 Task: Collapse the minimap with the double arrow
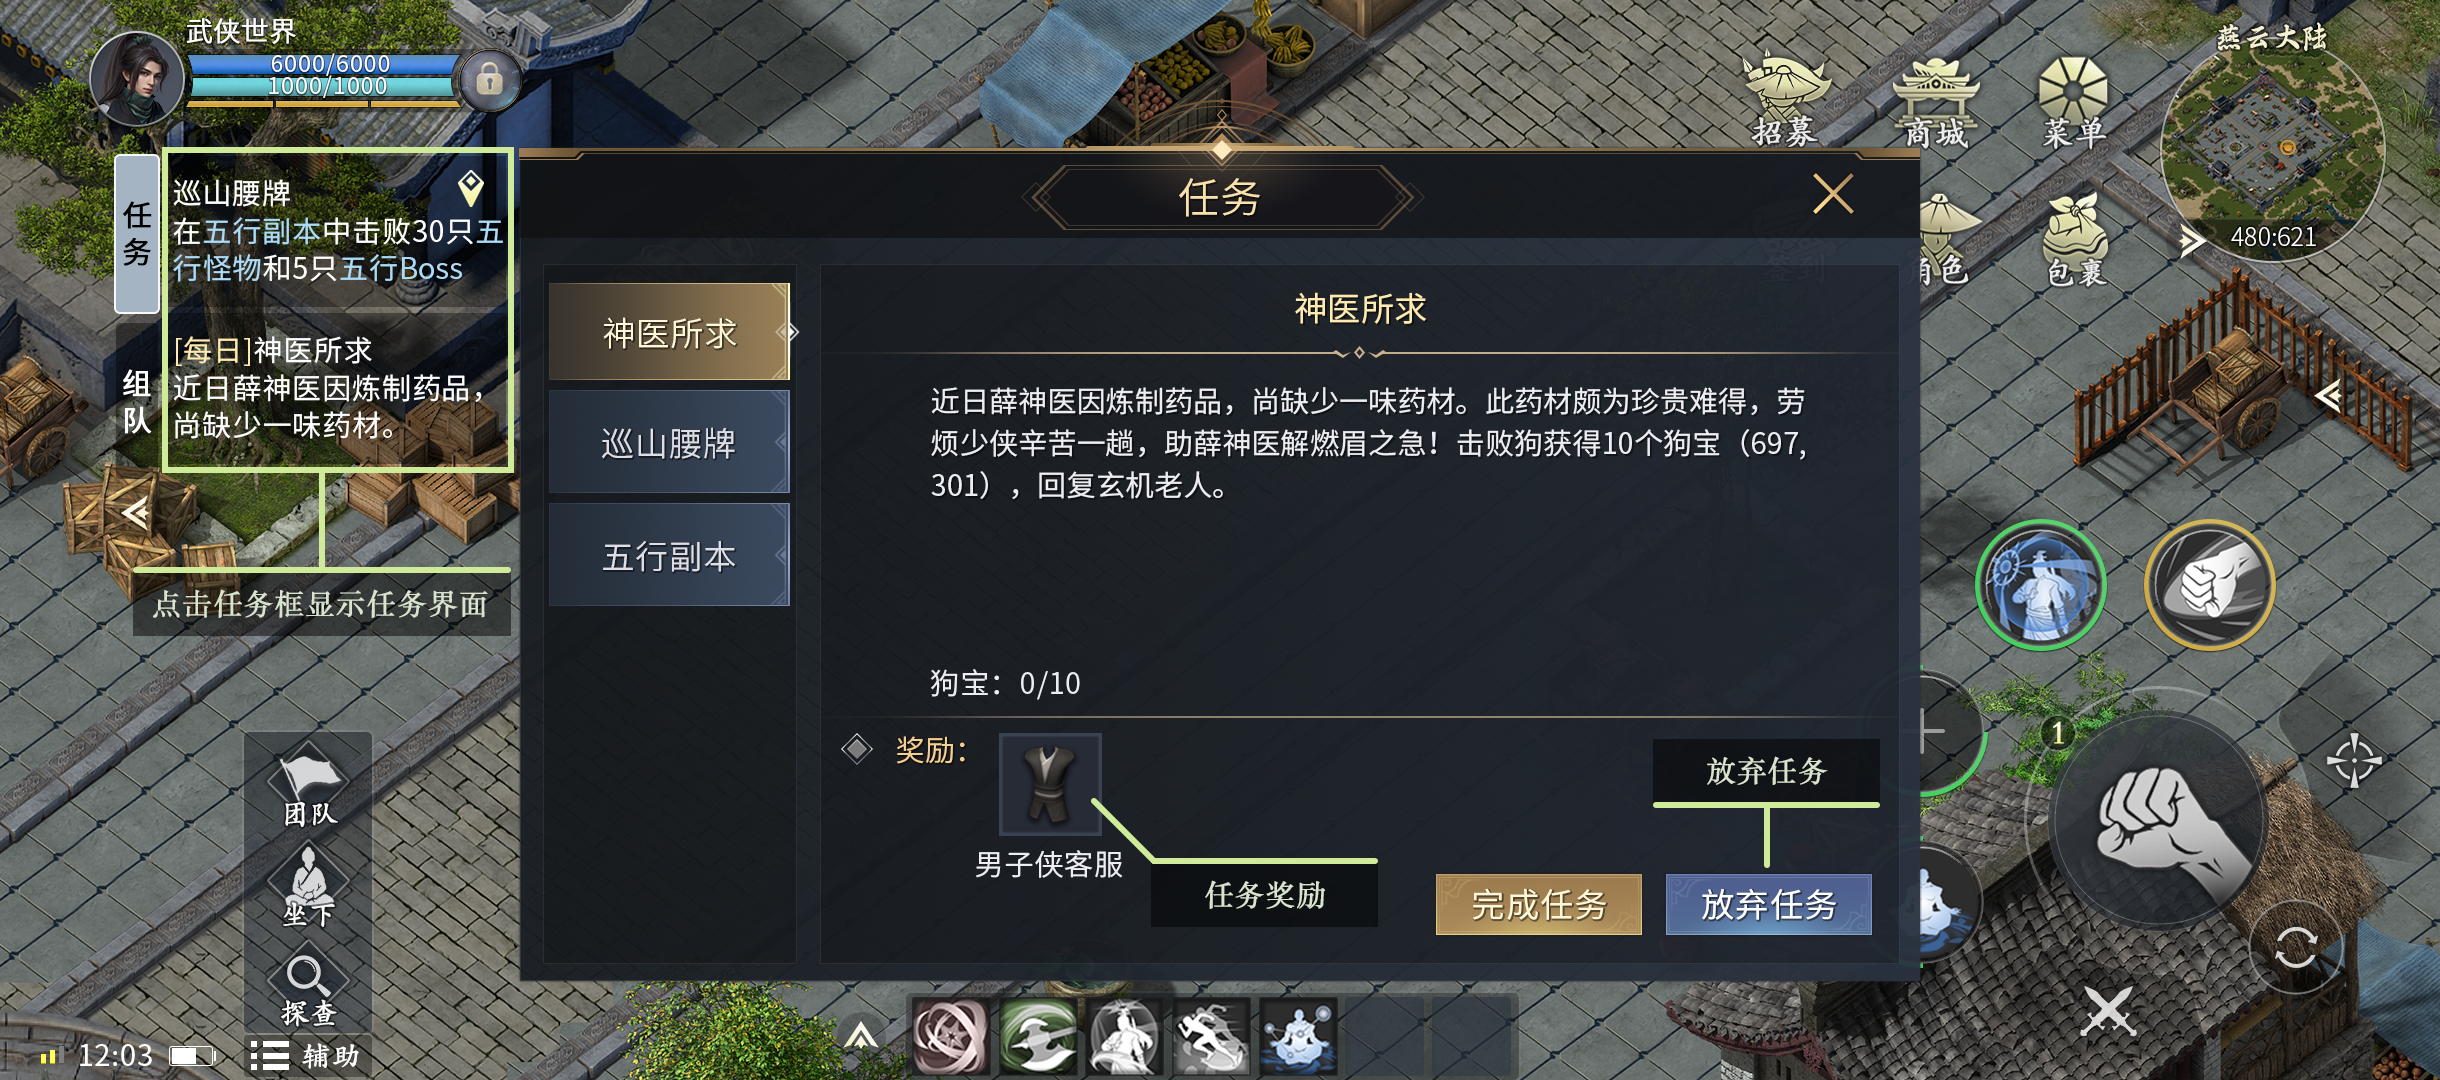pos(2190,241)
